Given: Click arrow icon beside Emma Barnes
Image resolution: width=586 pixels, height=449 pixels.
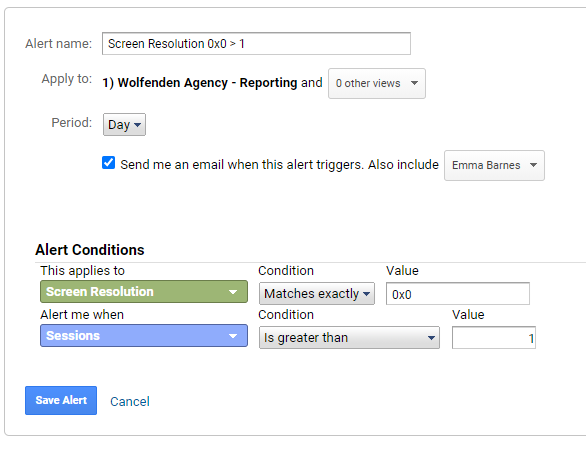Looking at the screenshot, I should pyautogui.click(x=533, y=165).
